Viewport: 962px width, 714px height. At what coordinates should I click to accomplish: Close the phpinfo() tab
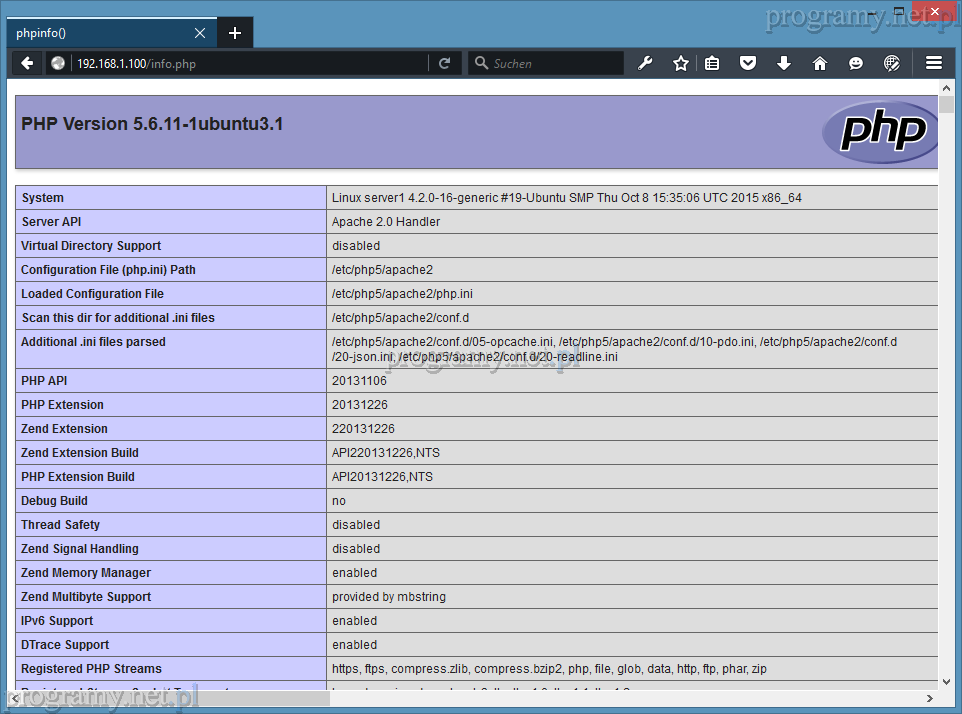coord(200,33)
